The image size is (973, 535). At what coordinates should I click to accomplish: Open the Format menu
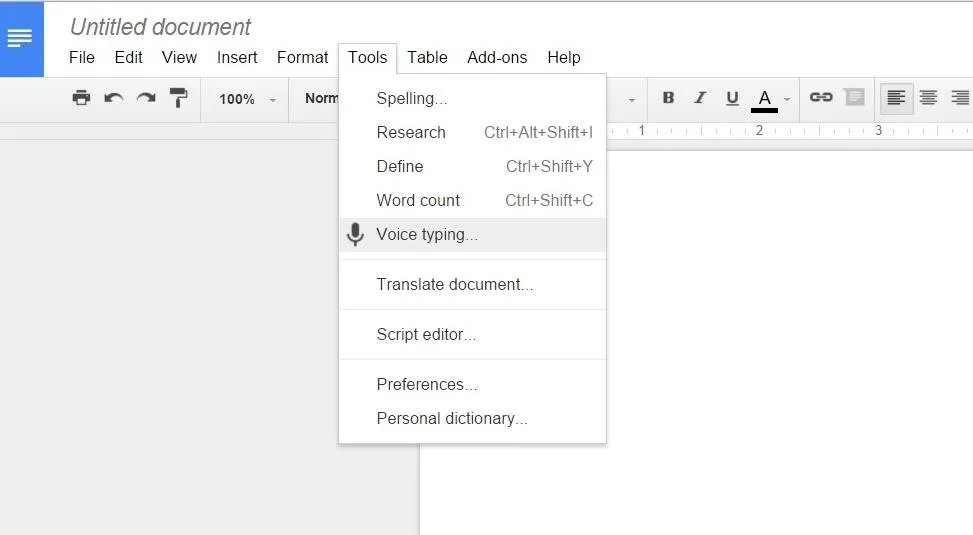click(x=302, y=57)
